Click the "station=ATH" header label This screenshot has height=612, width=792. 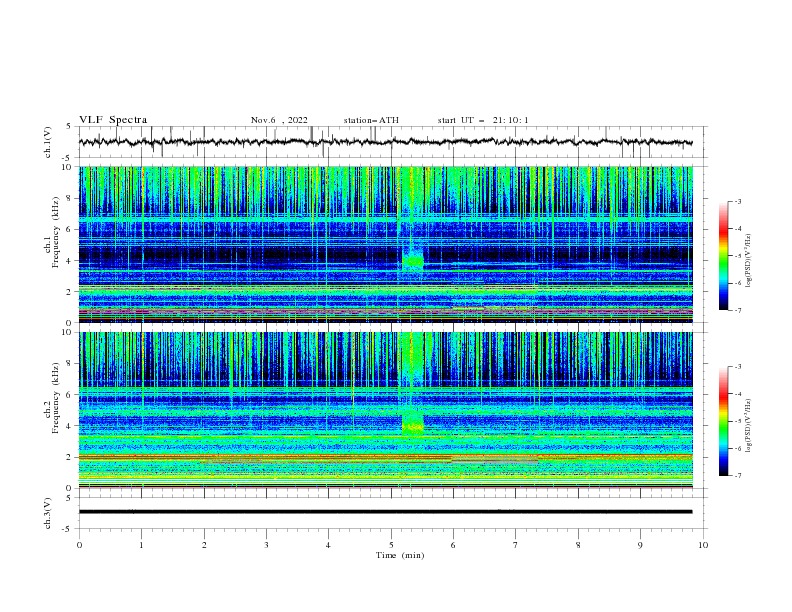pos(371,120)
